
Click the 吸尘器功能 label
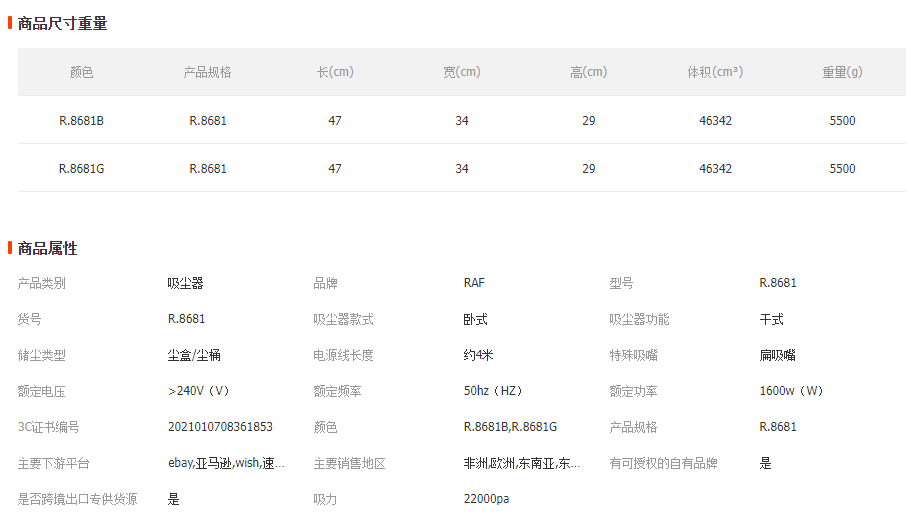[x=639, y=319]
